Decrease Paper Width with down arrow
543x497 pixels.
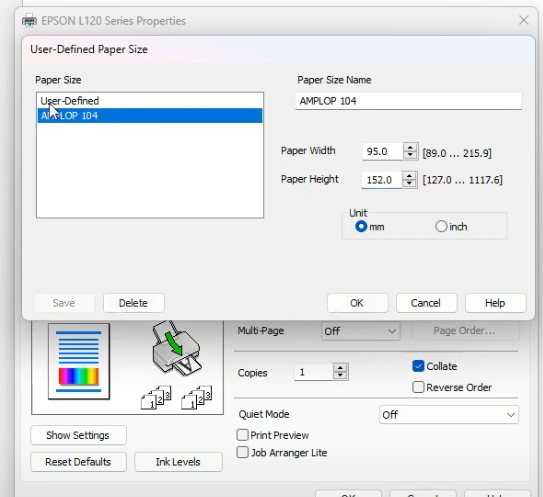410,155
